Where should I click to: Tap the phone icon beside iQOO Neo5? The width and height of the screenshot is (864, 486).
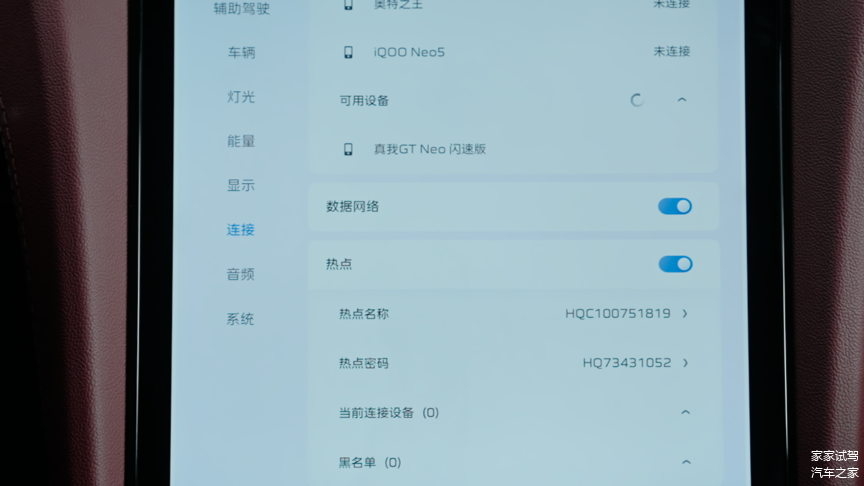coord(348,51)
